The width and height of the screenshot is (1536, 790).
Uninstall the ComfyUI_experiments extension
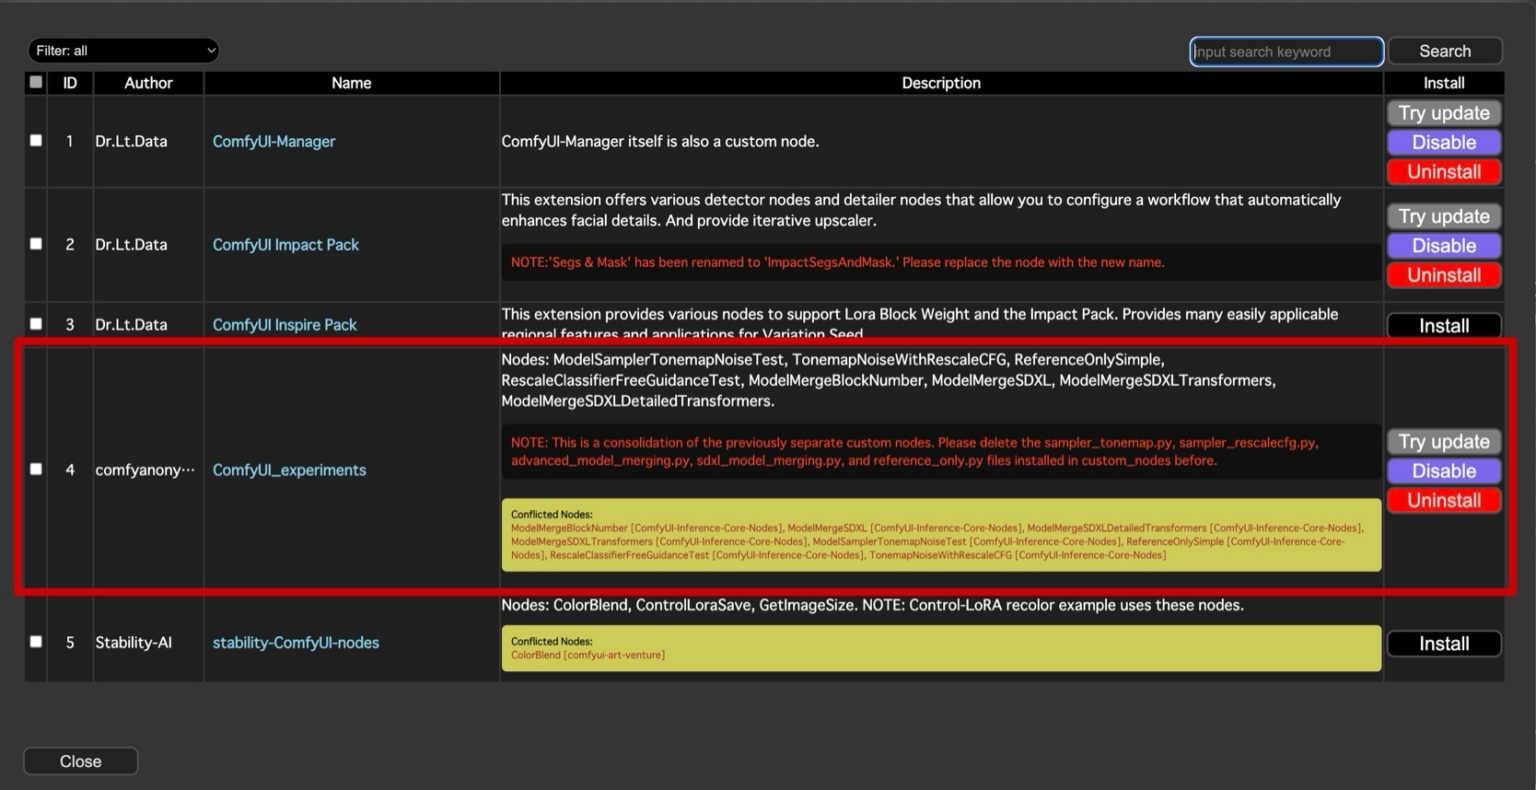click(x=1444, y=500)
